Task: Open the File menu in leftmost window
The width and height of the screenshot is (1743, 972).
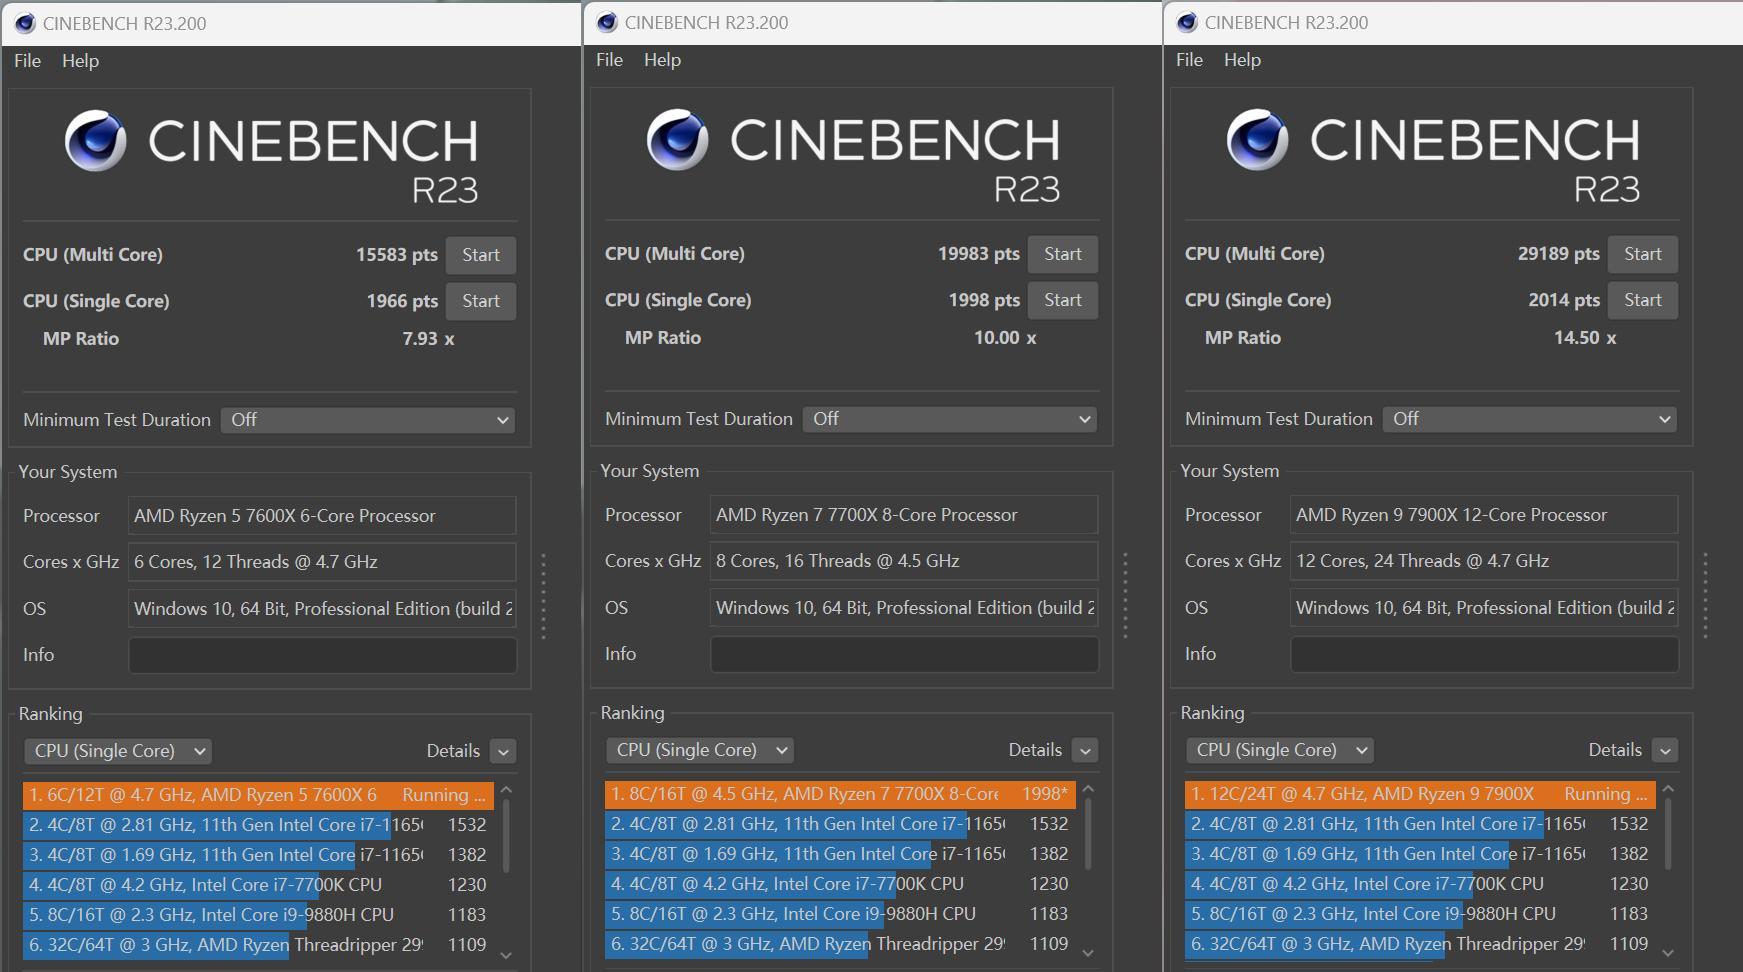Action: 26,60
